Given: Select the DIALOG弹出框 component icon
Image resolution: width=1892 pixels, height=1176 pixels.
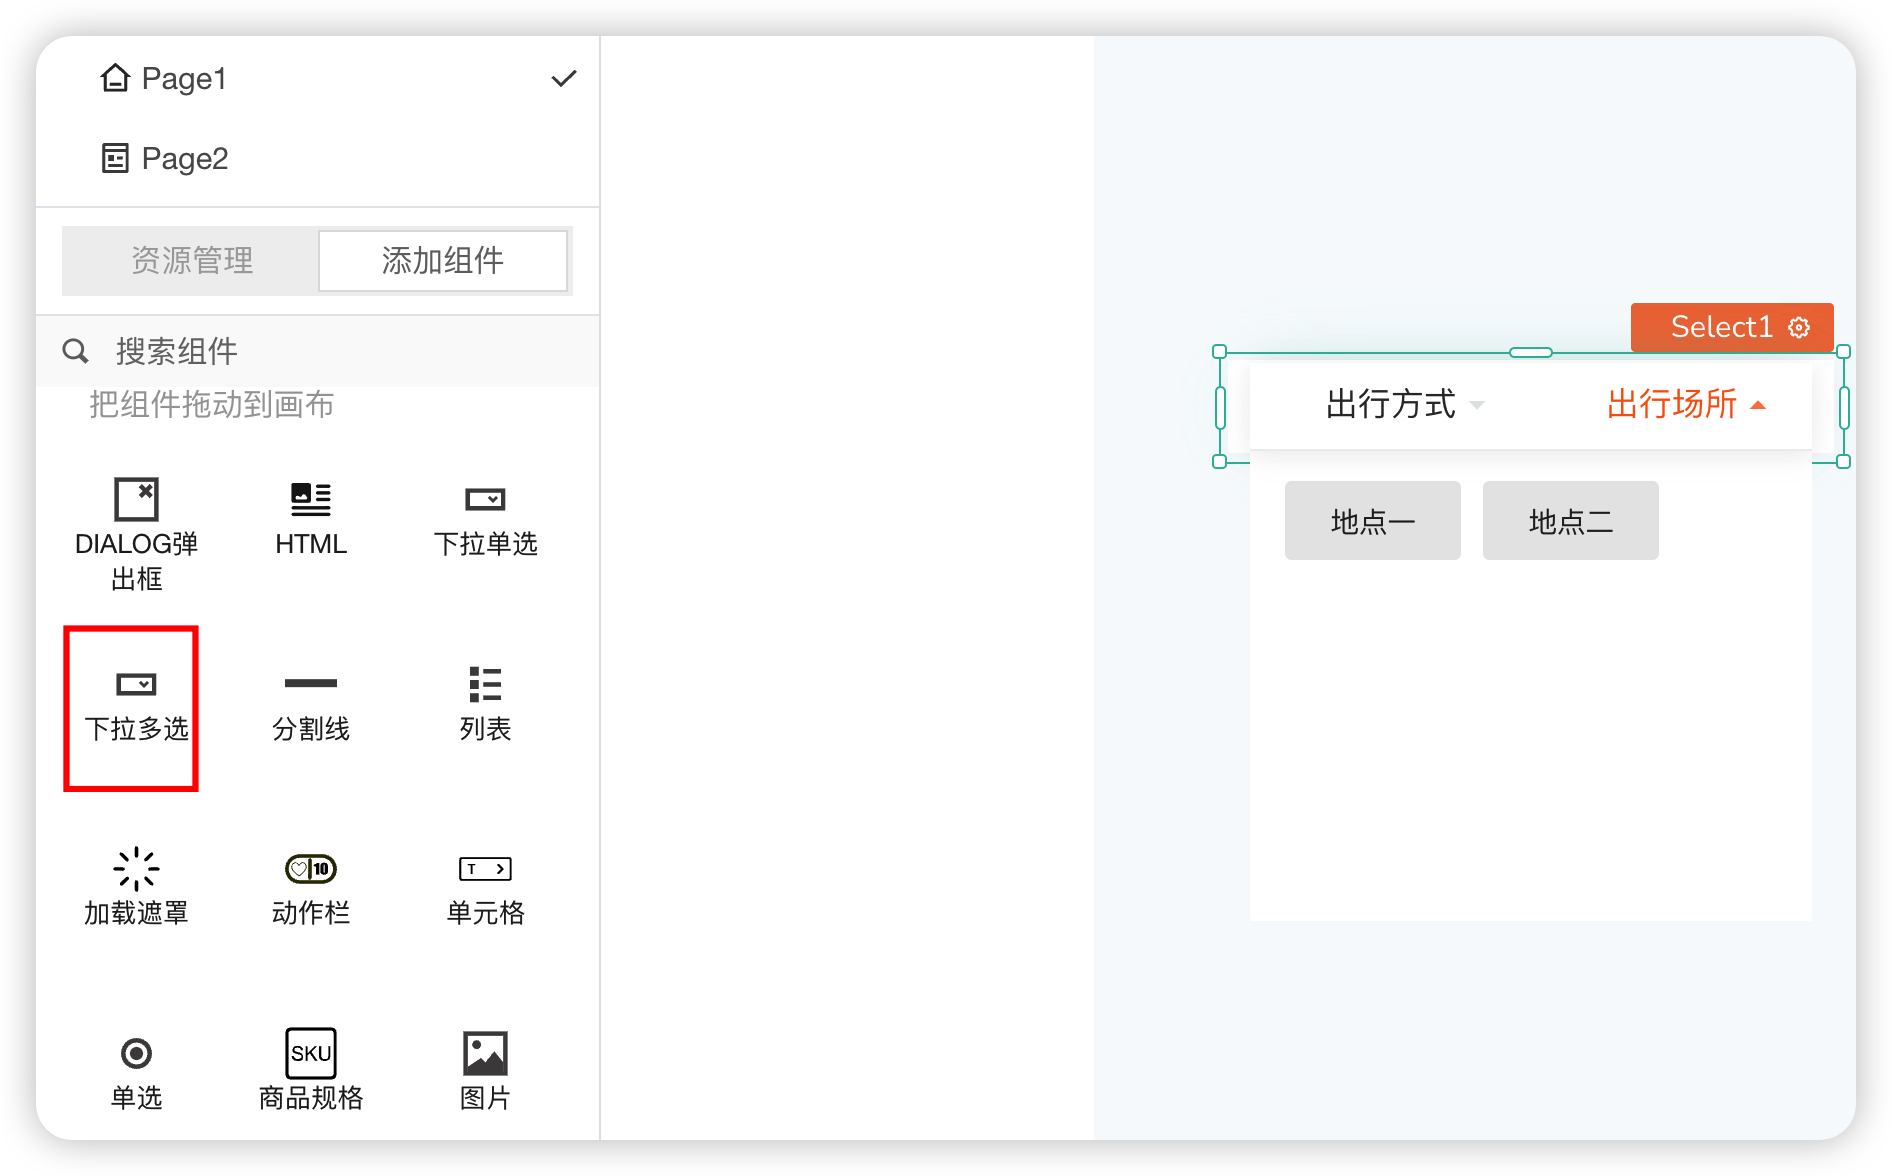Looking at the screenshot, I should coord(136,499).
